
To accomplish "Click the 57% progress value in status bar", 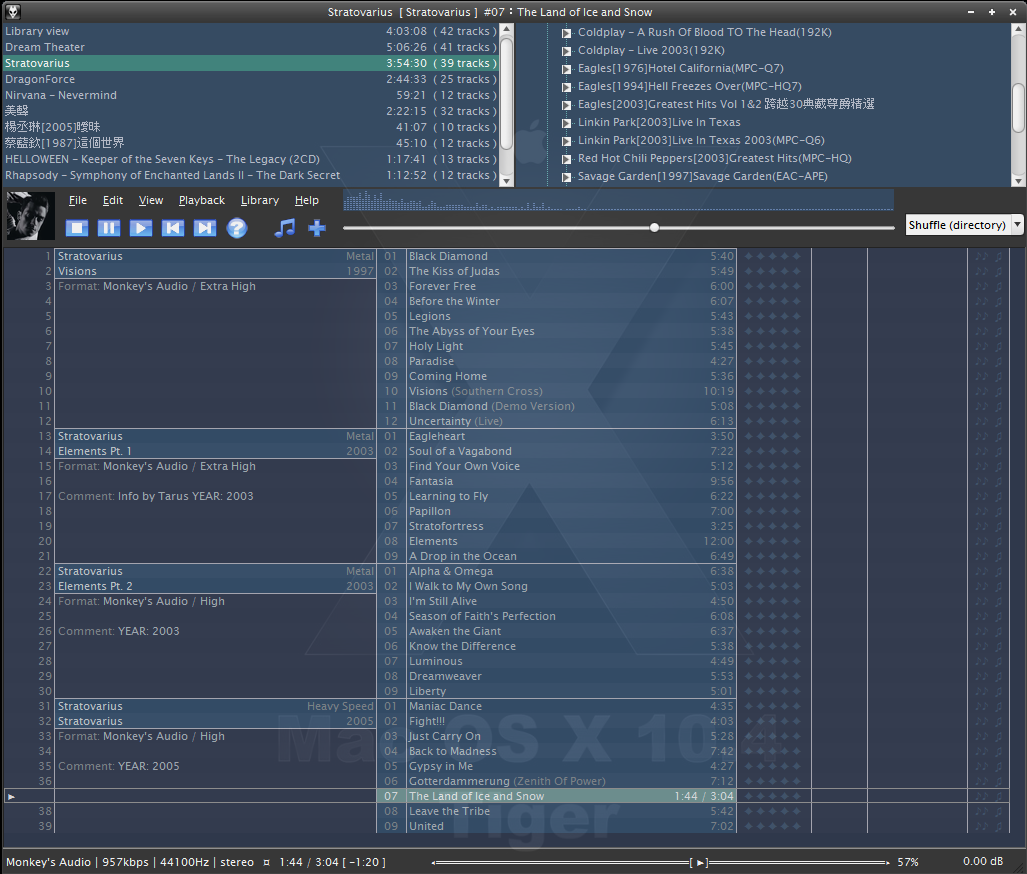I will pos(908,862).
